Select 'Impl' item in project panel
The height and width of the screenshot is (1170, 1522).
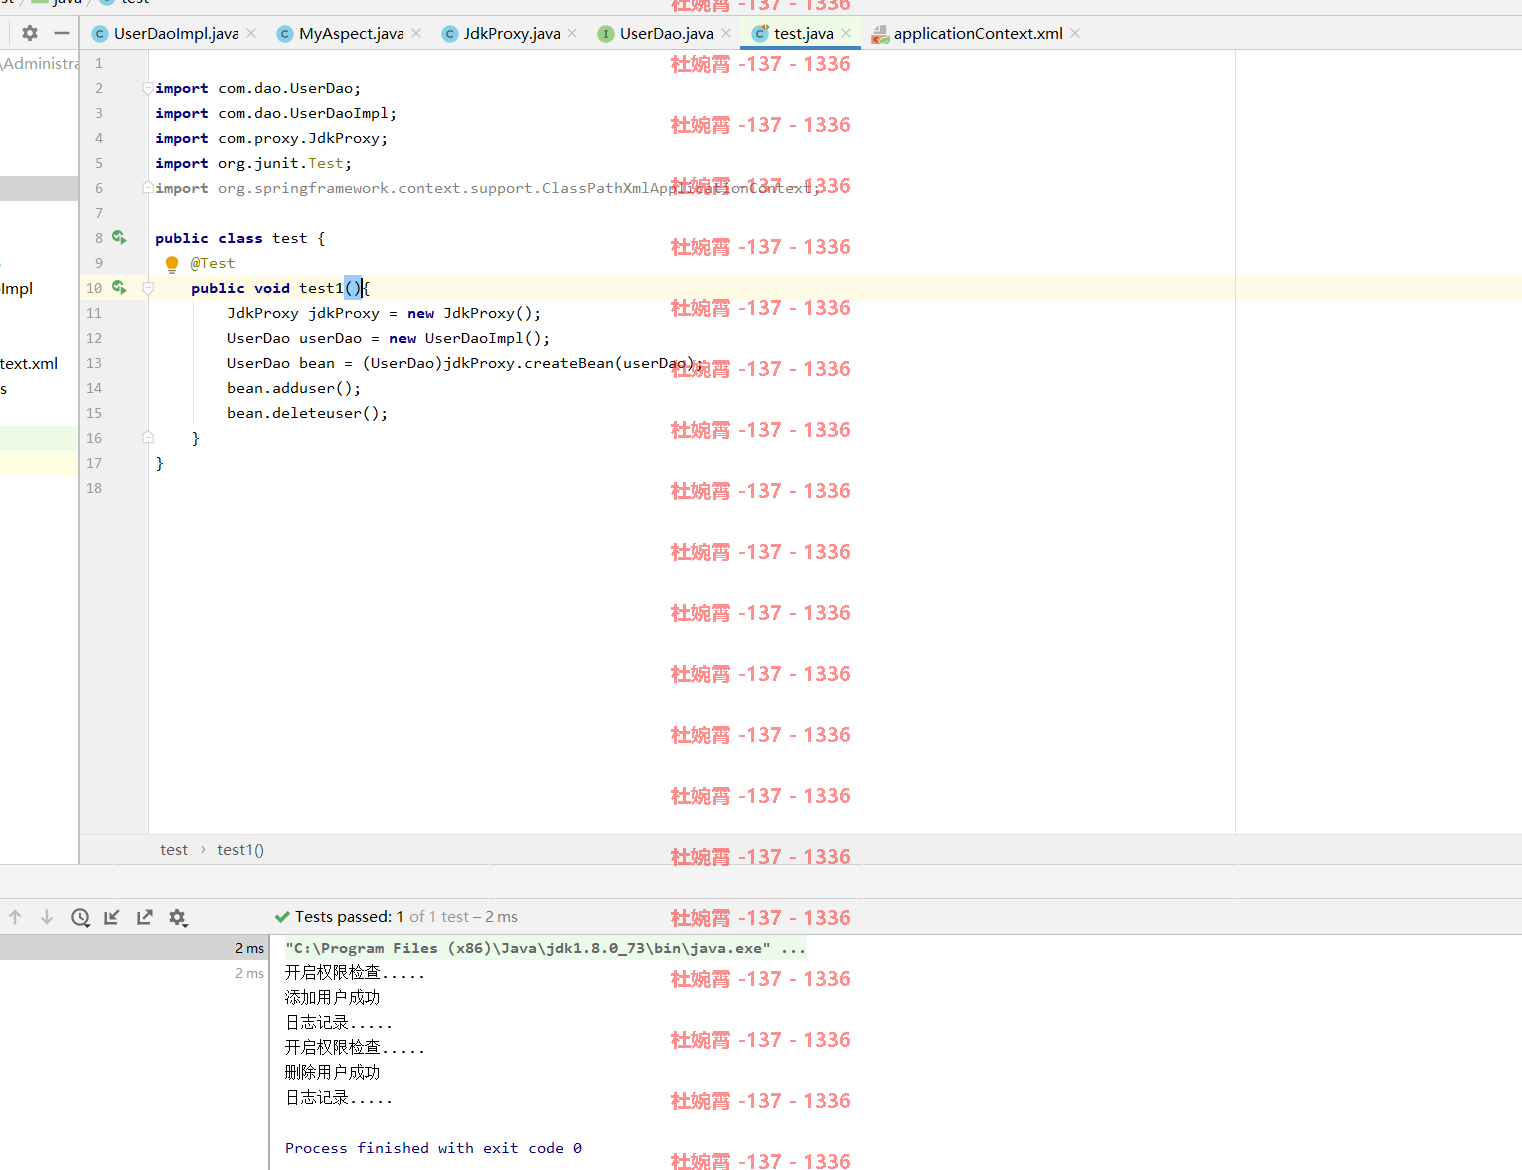tap(17, 288)
